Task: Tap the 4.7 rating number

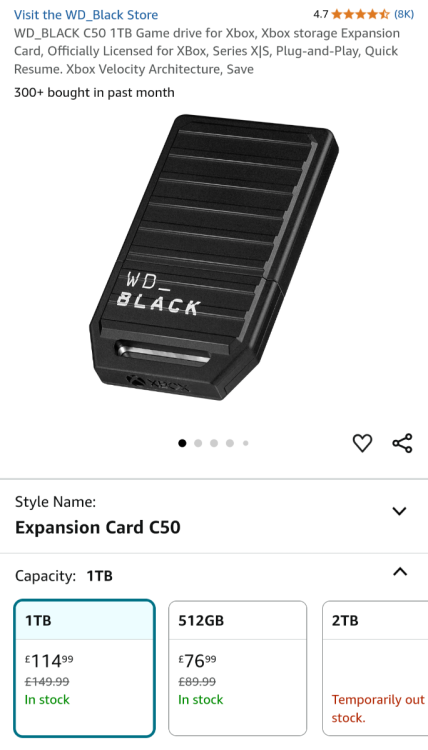Action: click(x=321, y=14)
